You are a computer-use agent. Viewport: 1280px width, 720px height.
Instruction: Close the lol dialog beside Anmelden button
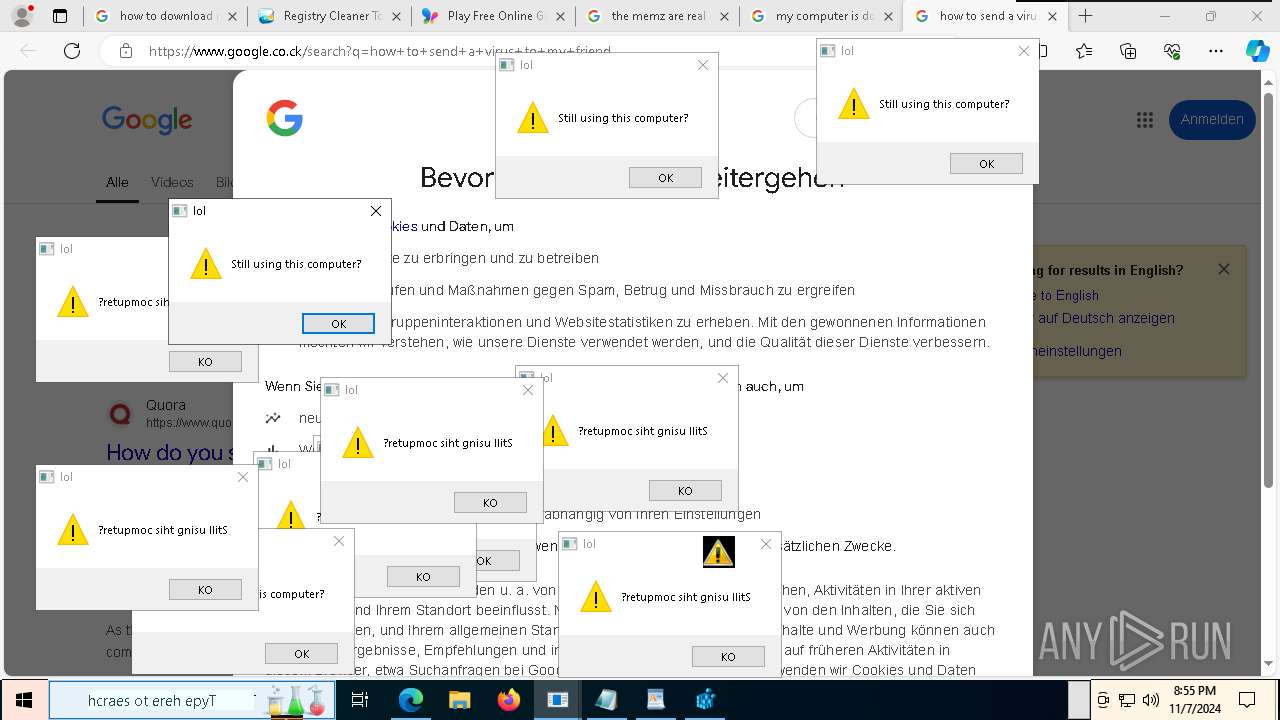(x=1024, y=51)
